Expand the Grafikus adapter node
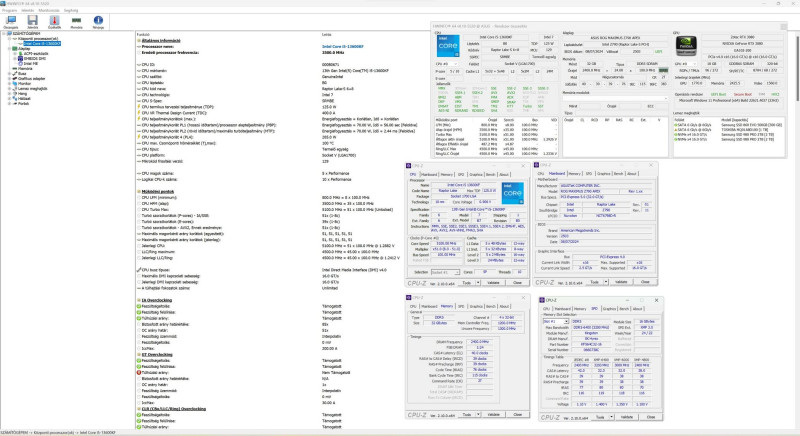 tap(9, 79)
